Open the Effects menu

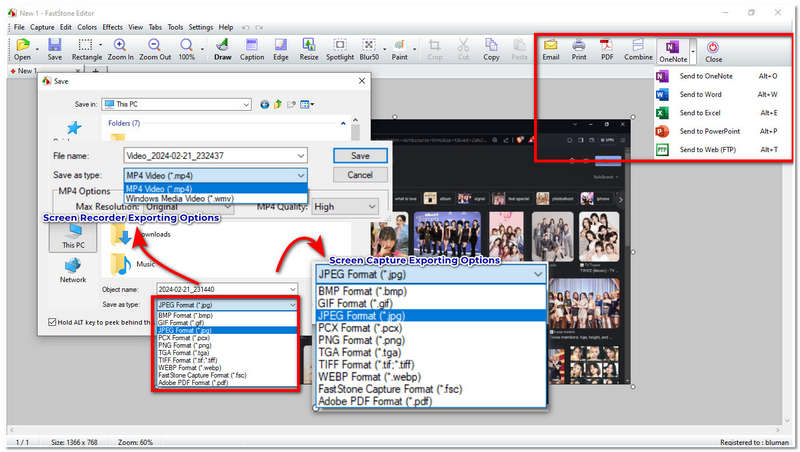tap(112, 27)
